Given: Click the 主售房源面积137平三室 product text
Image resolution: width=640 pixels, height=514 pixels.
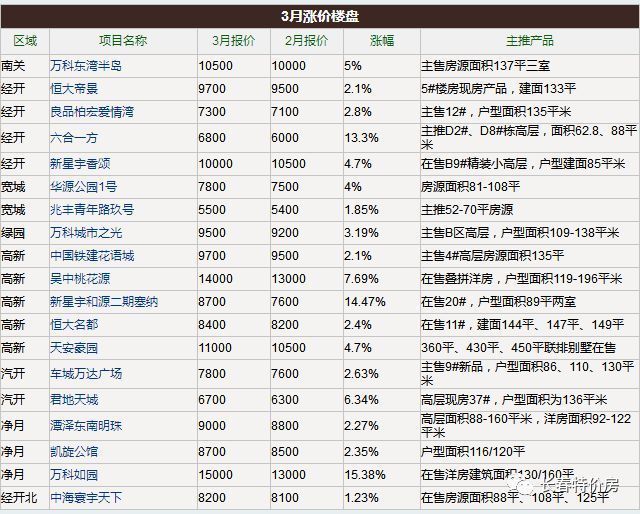Looking at the screenshot, I should [x=486, y=66].
